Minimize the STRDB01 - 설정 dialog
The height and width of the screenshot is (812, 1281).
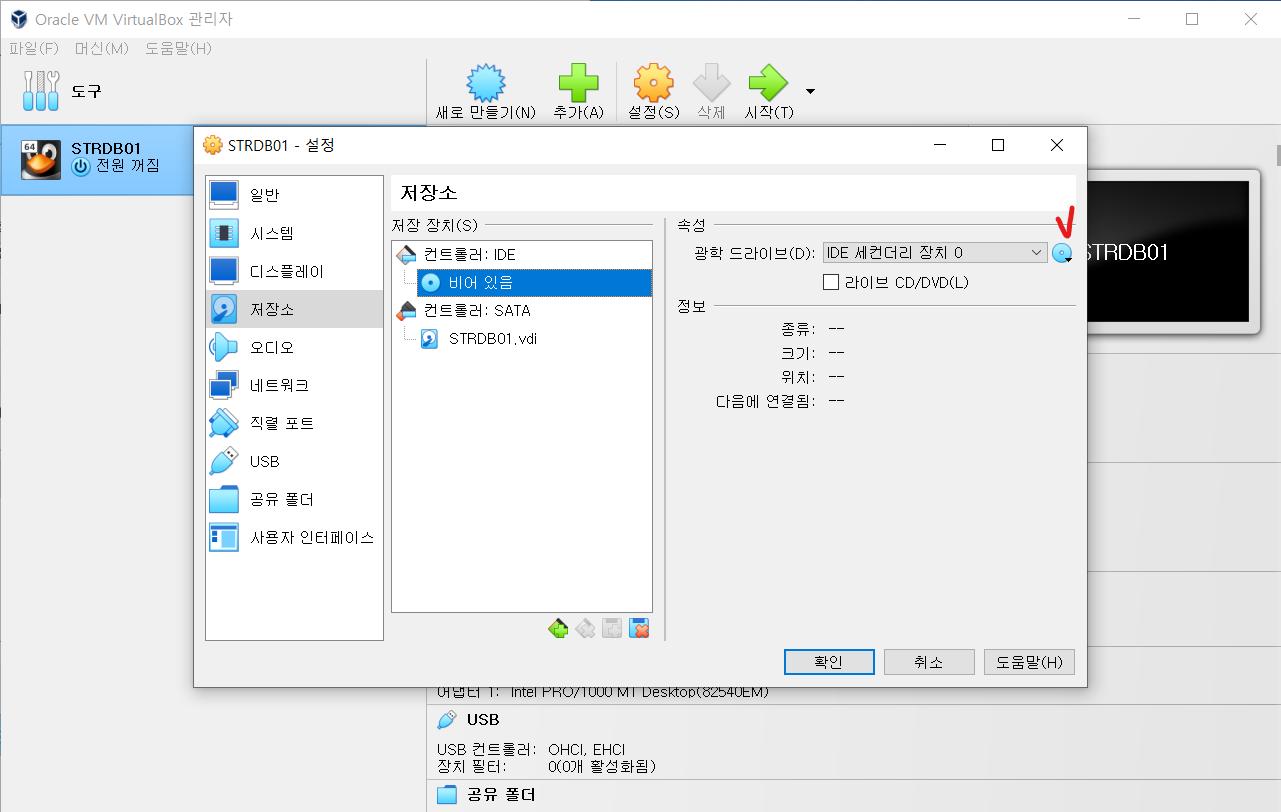click(939, 145)
